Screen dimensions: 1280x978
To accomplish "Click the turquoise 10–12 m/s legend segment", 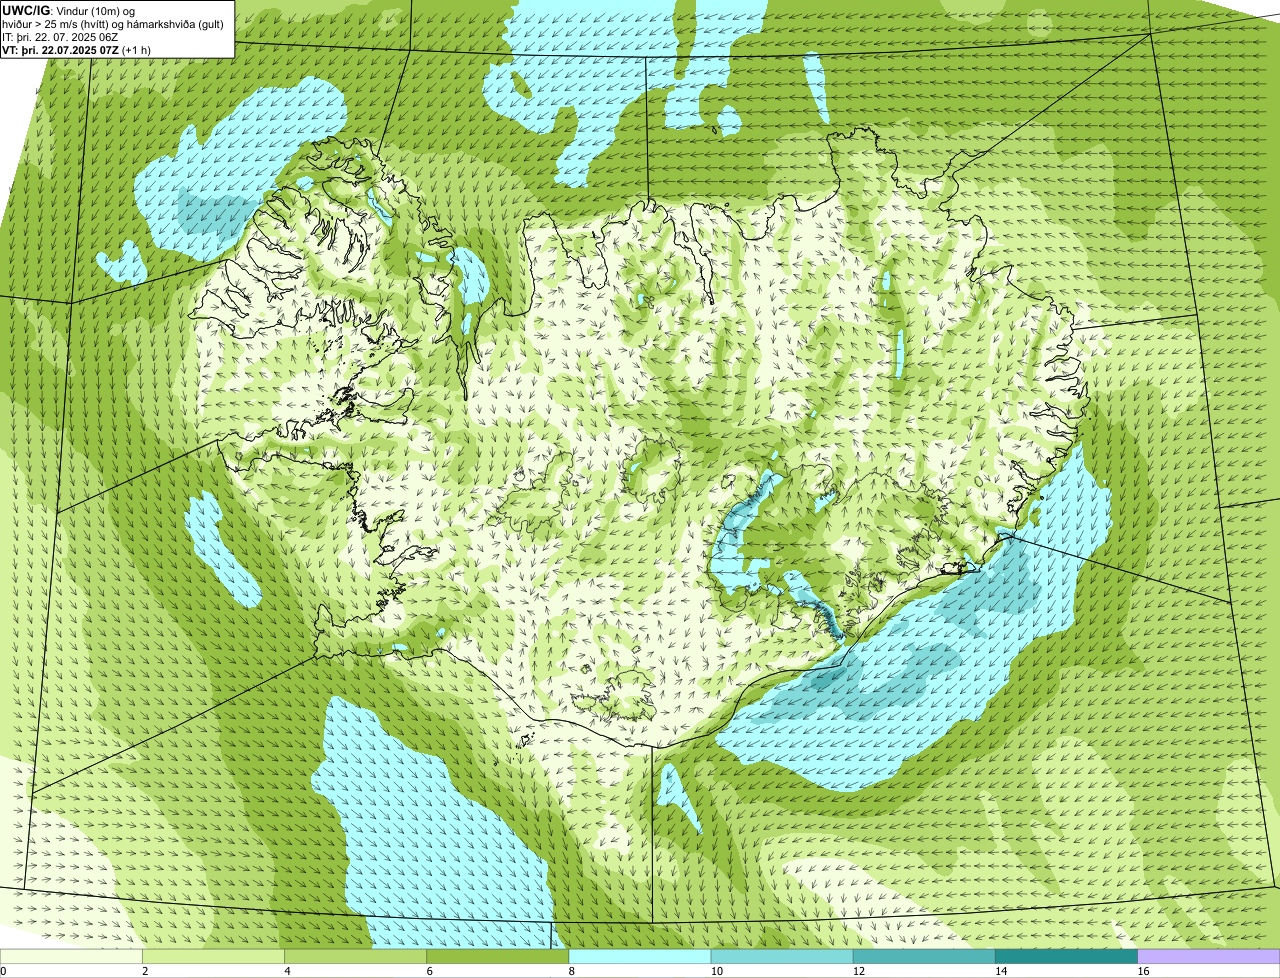I will point(782,957).
